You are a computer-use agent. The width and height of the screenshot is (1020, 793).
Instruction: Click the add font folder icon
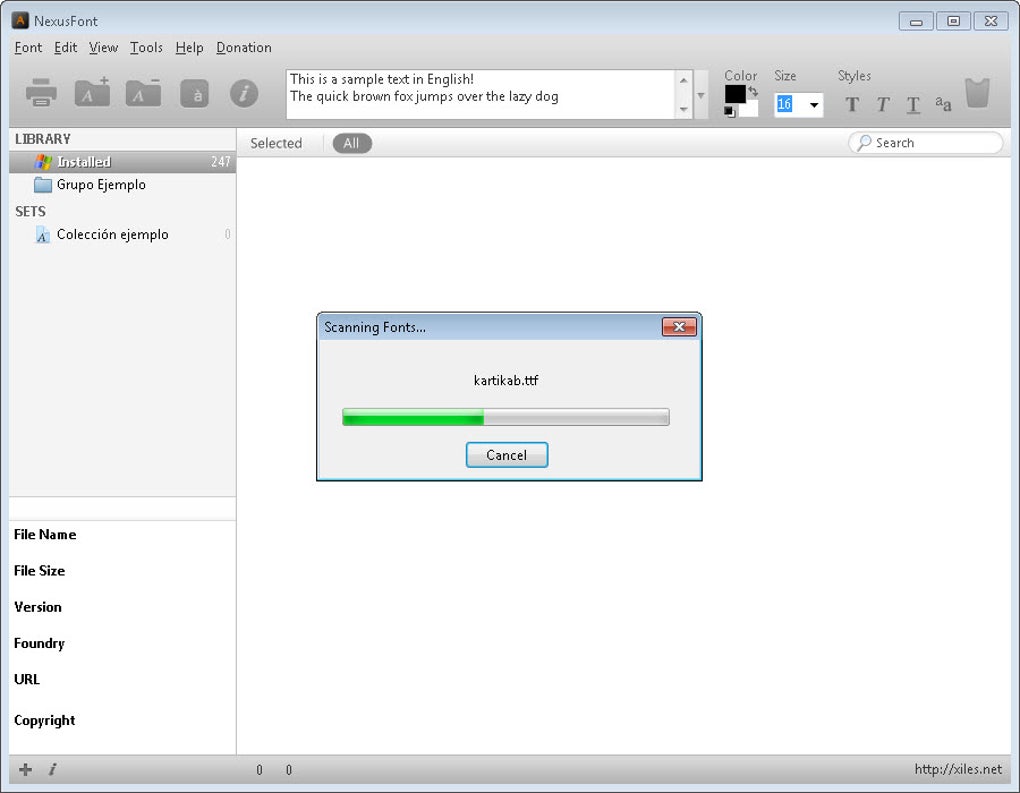click(x=92, y=92)
